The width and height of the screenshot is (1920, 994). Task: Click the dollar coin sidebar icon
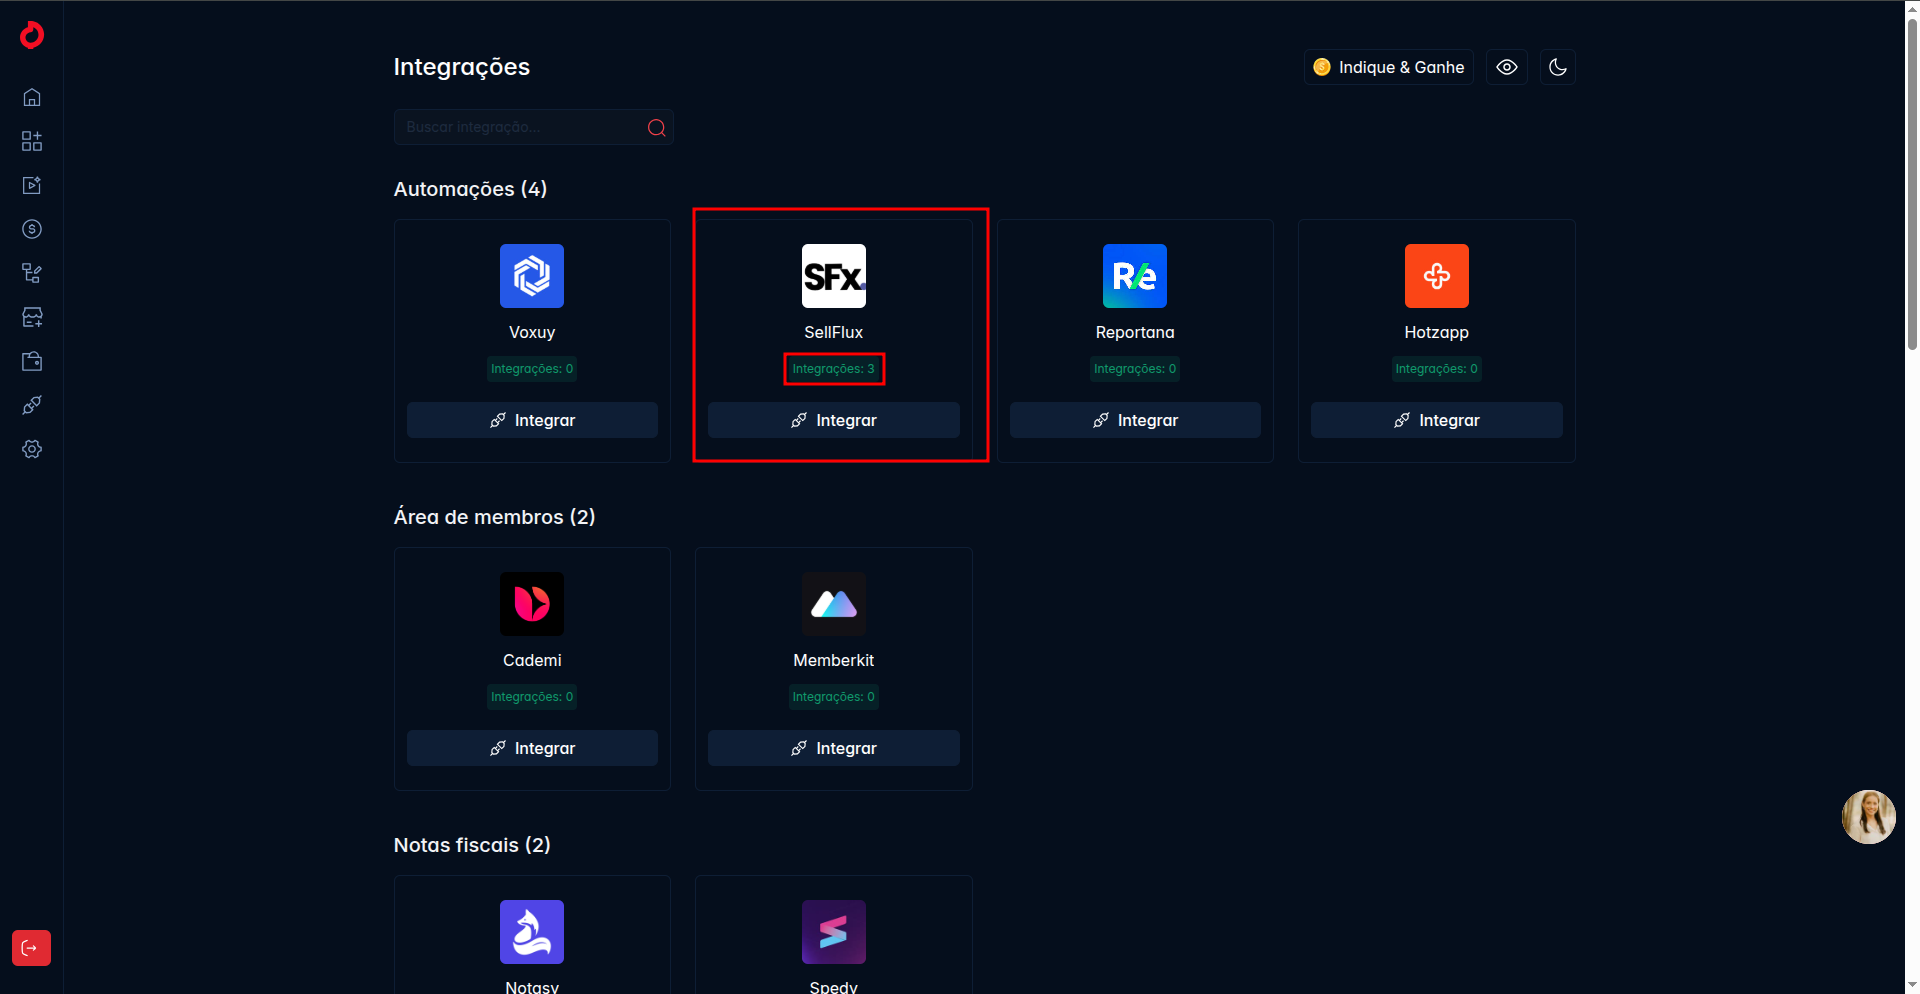coord(32,229)
